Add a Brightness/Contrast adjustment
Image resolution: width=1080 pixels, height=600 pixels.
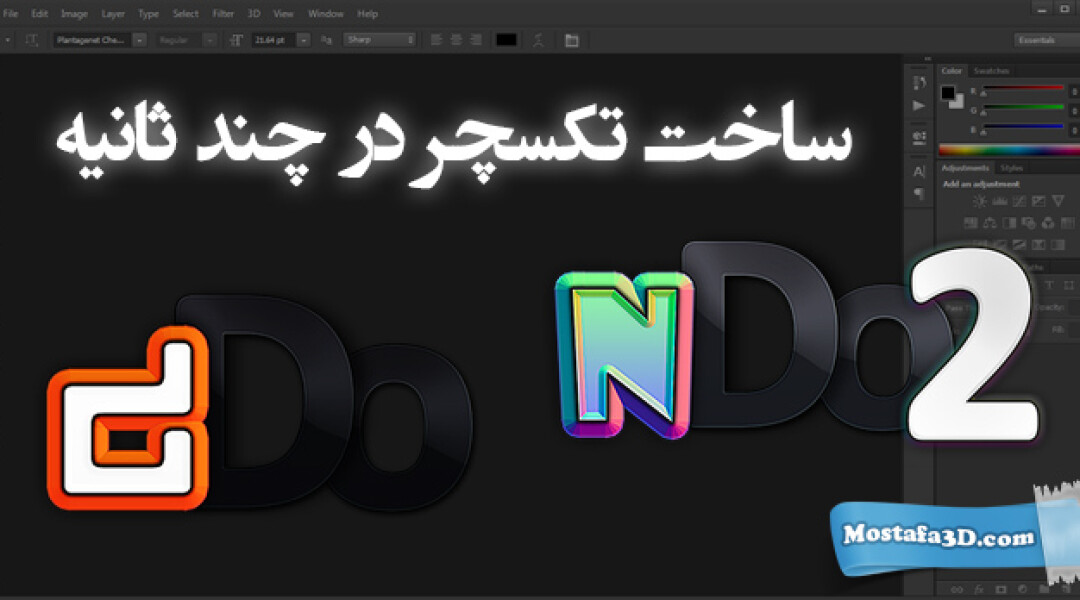[980, 202]
